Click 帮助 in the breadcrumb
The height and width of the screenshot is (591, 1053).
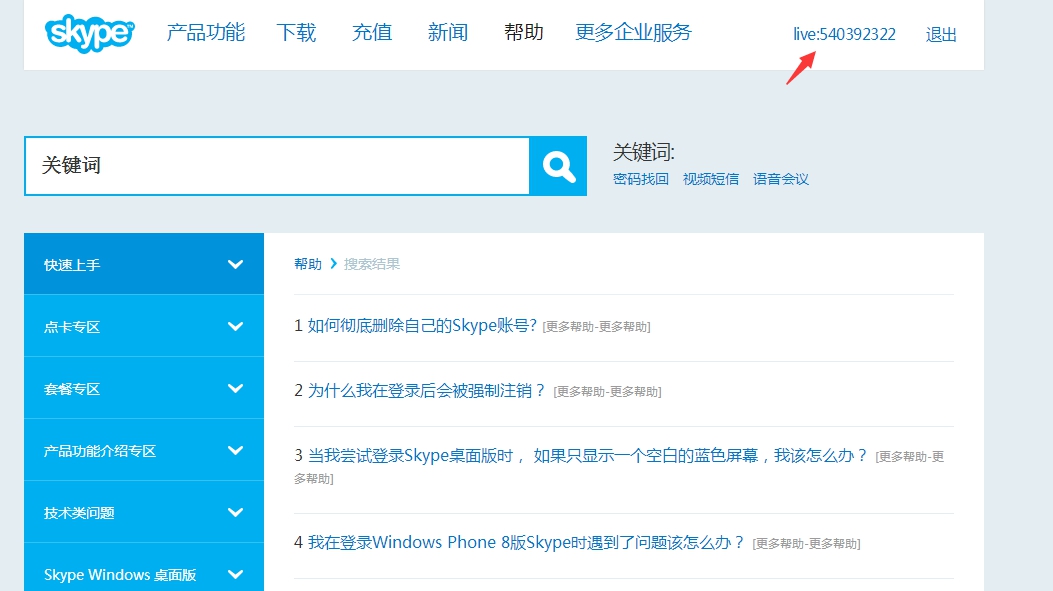pos(306,263)
